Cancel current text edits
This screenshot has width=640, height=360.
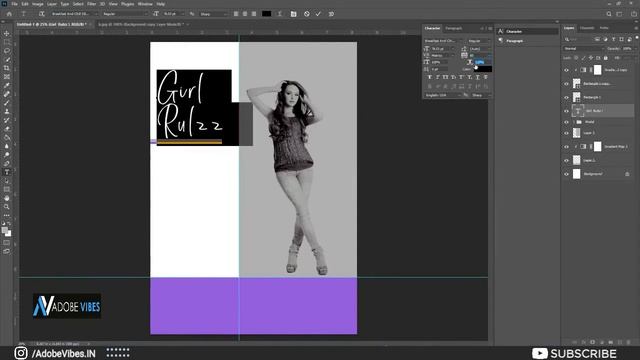(x=307, y=14)
